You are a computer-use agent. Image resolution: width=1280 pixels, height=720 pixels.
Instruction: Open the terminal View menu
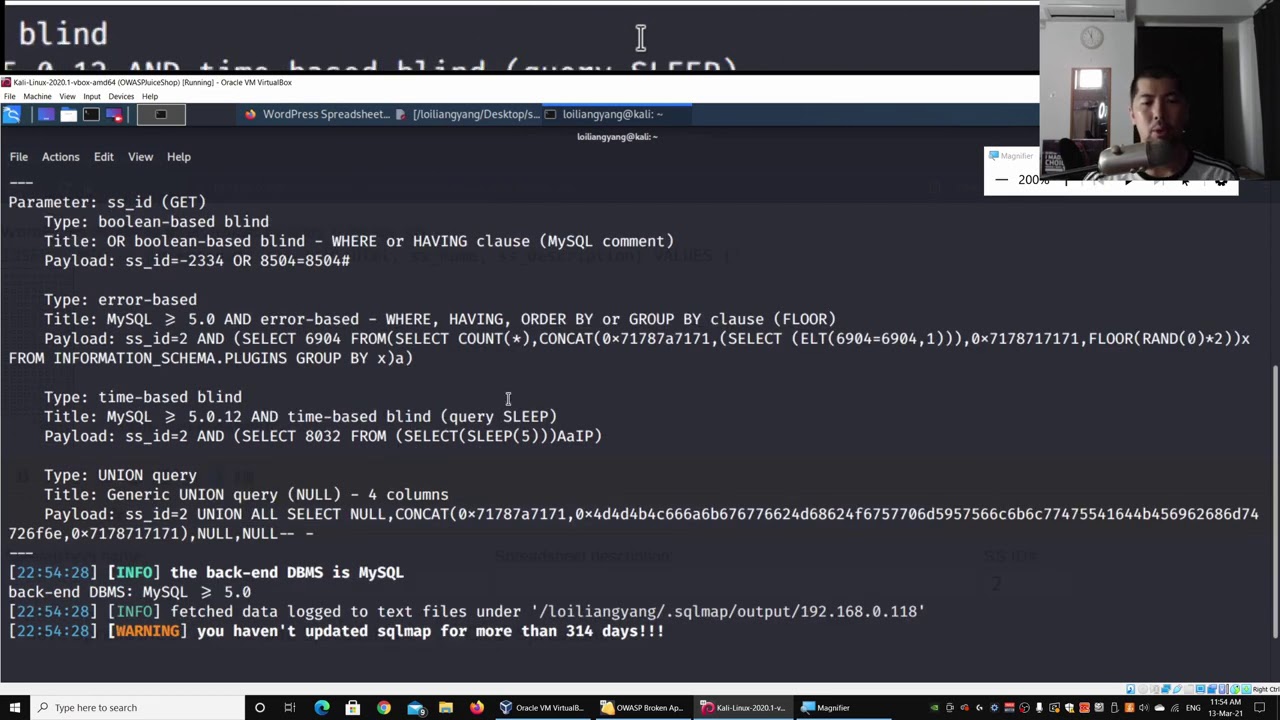click(140, 157)
